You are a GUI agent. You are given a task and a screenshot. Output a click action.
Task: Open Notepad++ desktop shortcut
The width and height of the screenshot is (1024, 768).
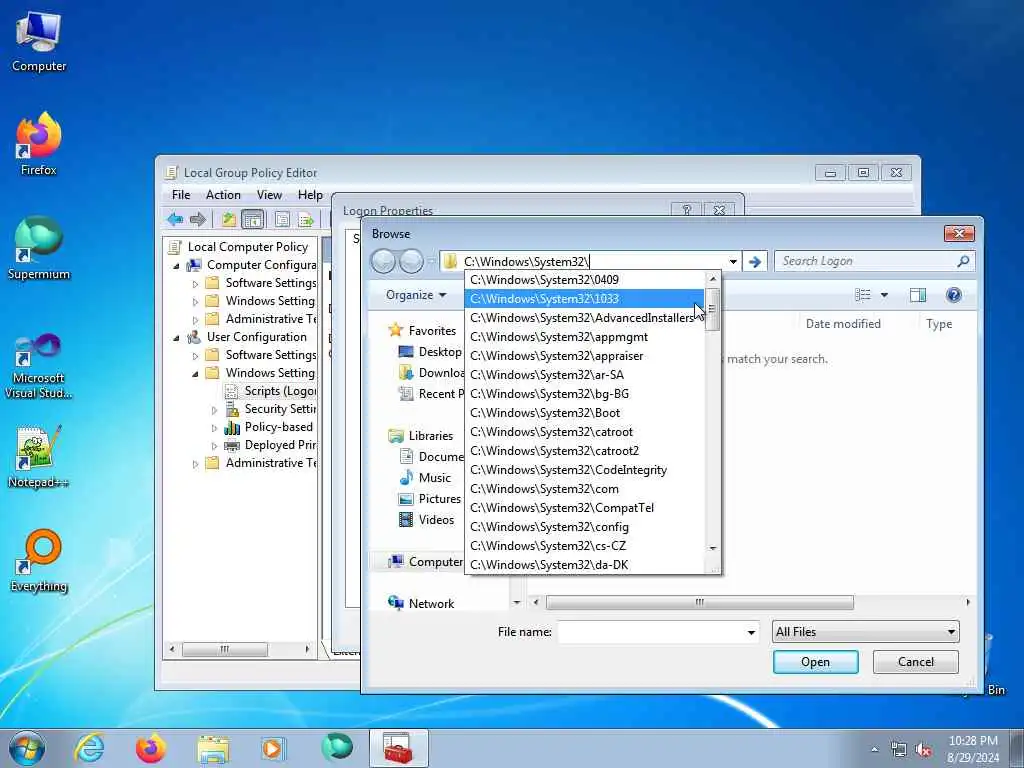click(39, 457)
